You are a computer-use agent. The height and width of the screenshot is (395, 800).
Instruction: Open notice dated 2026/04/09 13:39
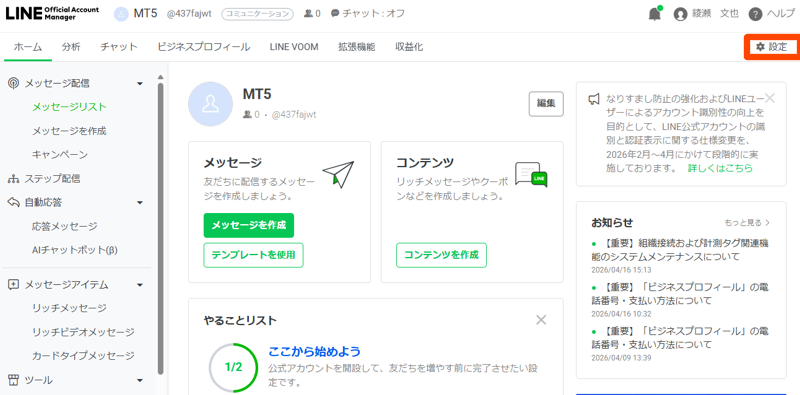point(681,338)
